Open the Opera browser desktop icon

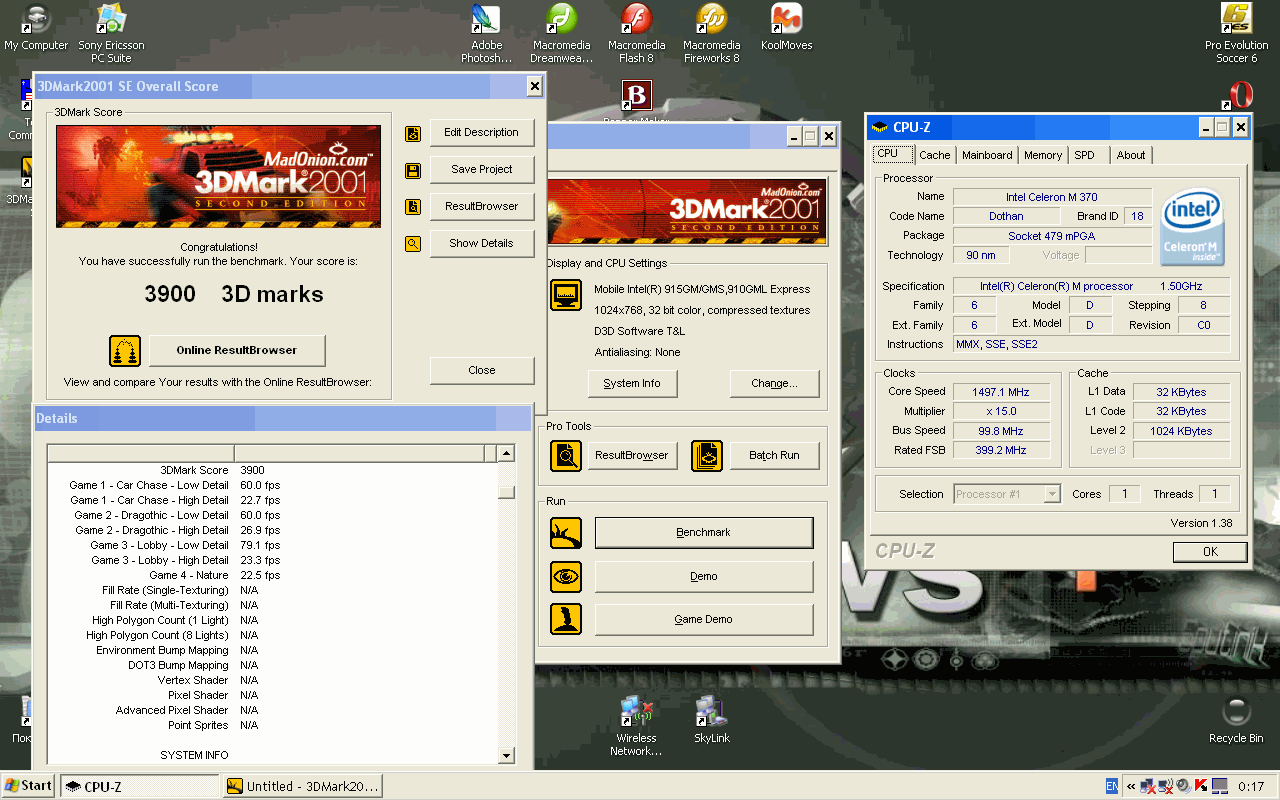(x=1240, y=95)
